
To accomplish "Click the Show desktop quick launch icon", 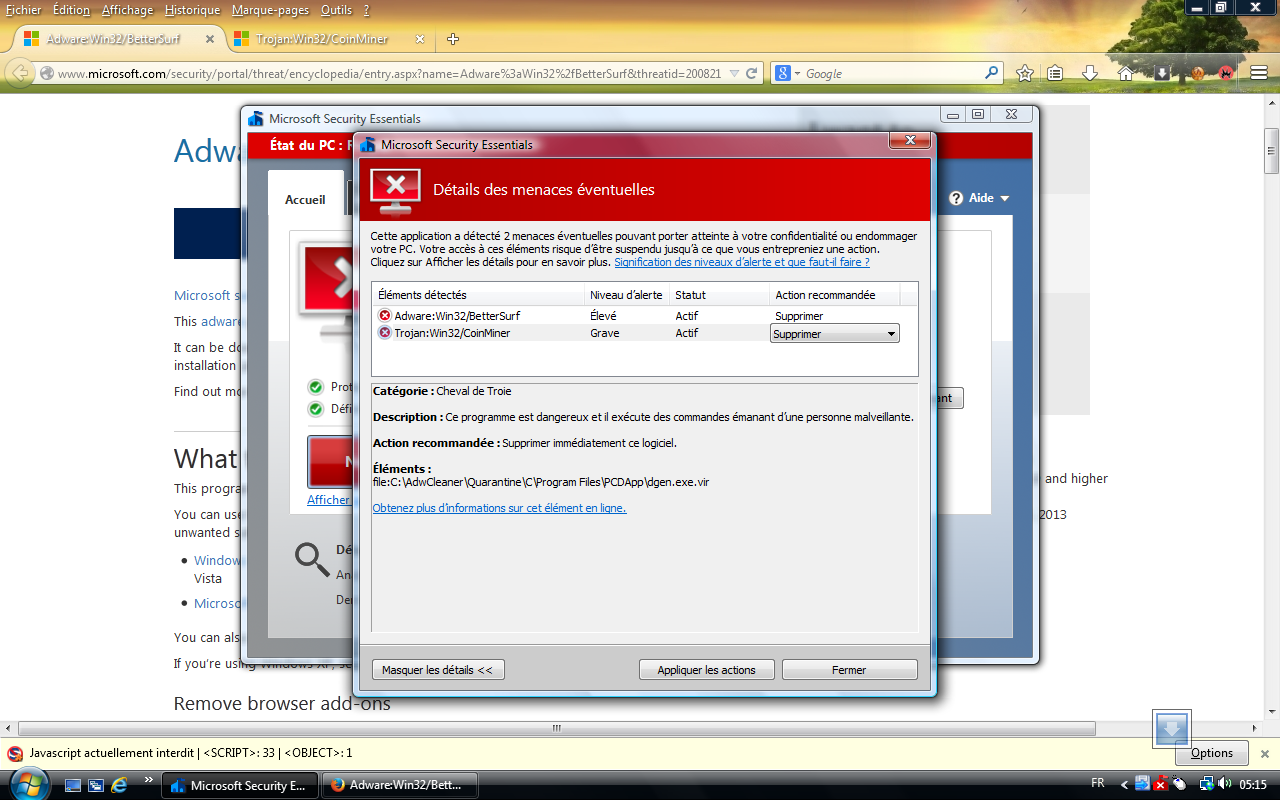I will [x=73, y=785].
